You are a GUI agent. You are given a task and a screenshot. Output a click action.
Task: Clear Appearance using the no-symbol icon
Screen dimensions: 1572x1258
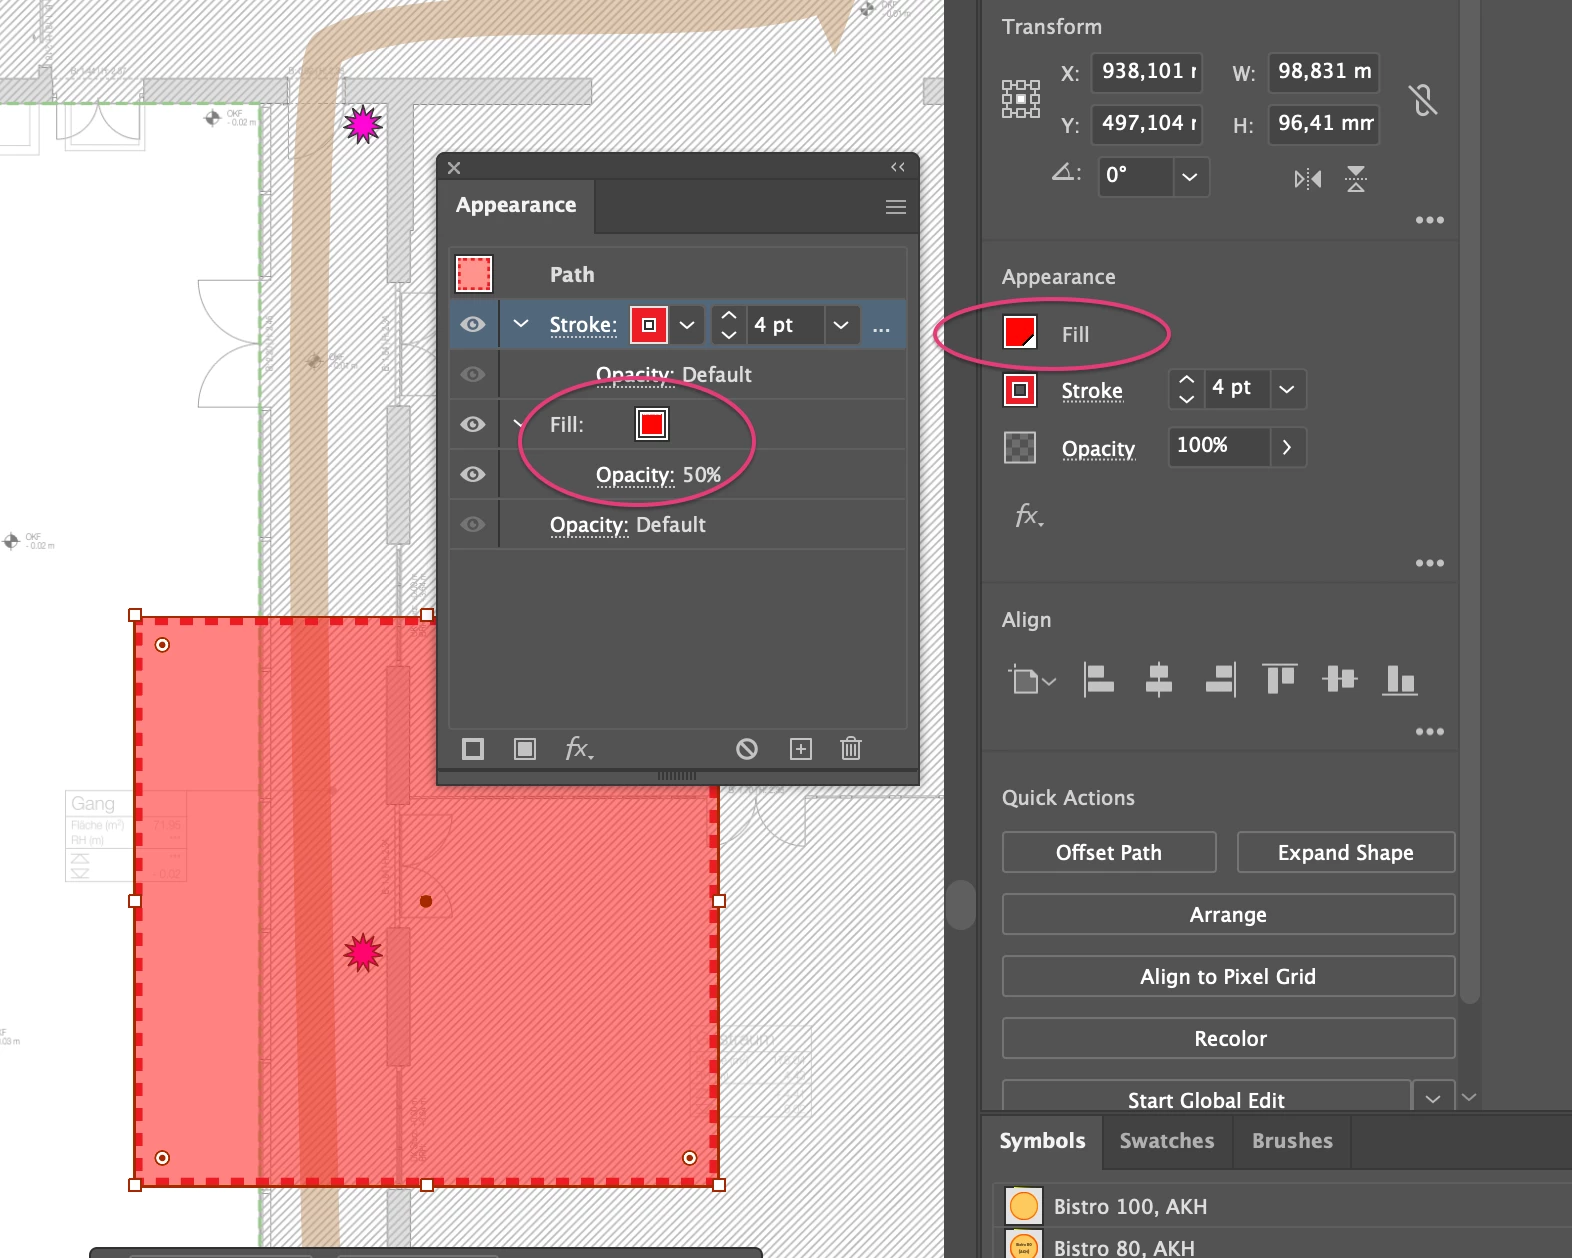coord(747,749)
